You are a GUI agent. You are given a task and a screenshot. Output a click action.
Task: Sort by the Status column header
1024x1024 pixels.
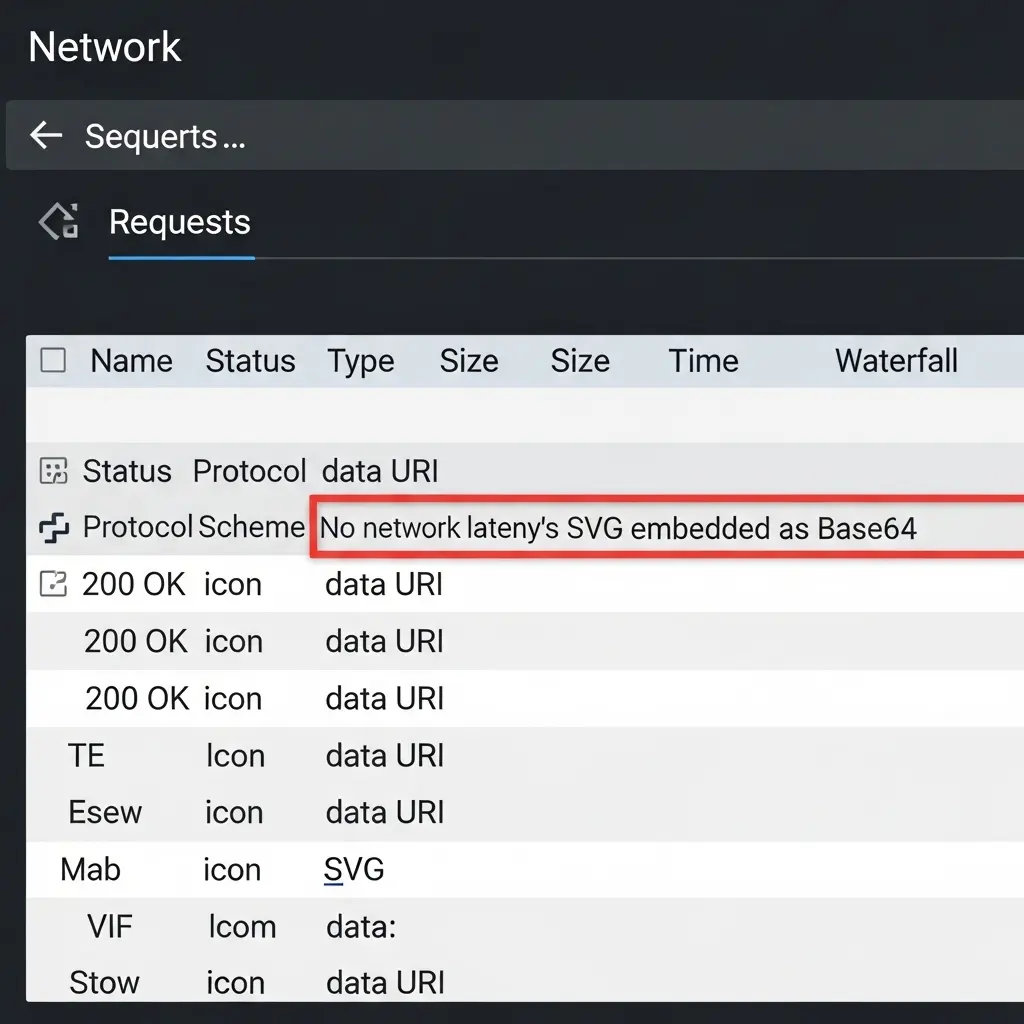click(250, 361)
